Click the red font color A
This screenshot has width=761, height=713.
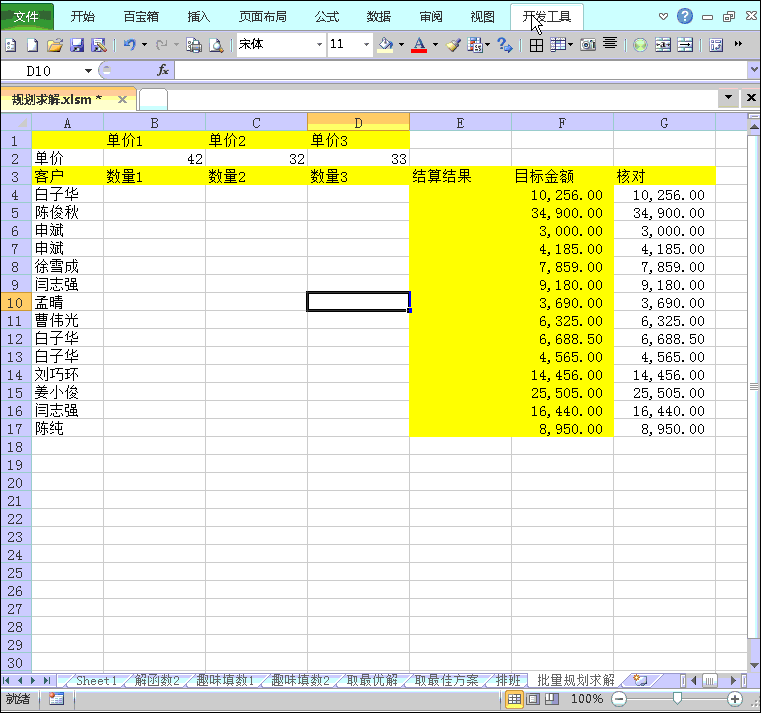[x=419, y=45]
